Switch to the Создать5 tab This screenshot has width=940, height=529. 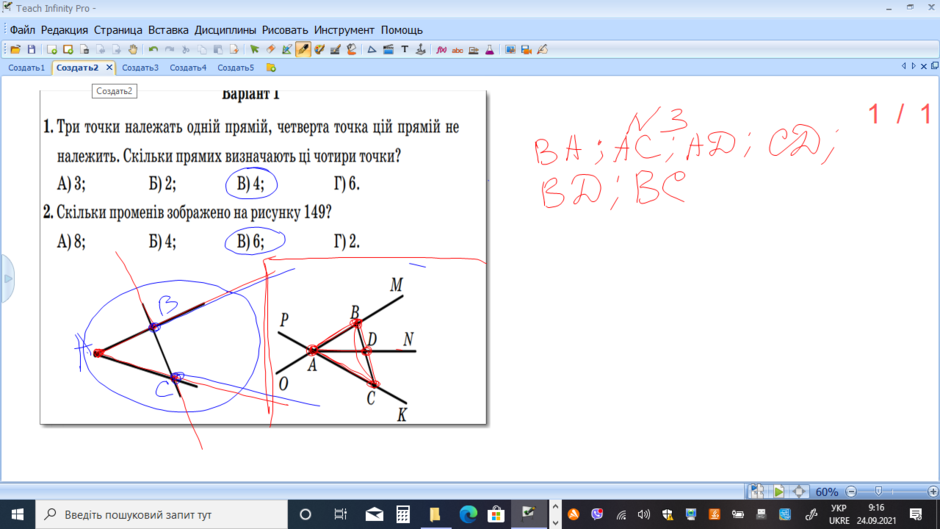tap(236, 68)
